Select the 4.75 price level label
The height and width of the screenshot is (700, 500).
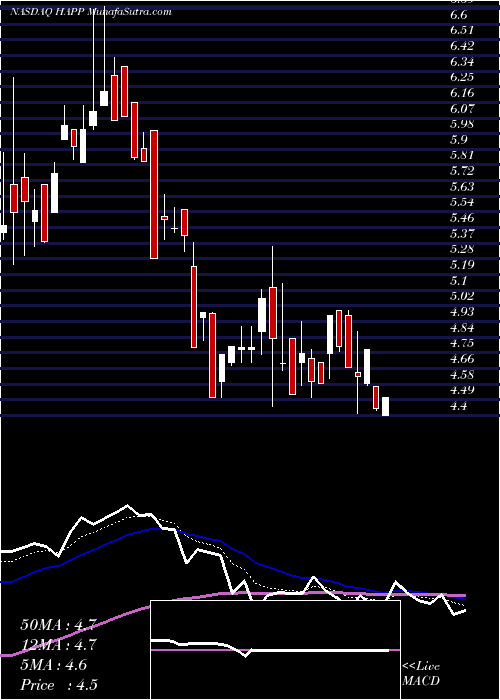pos(462,344)
